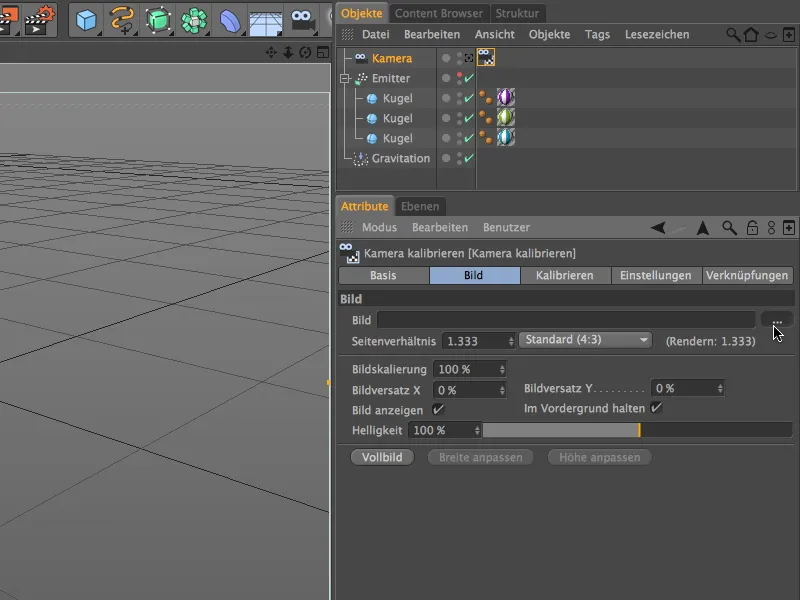
Task: Click the green Array modeling icon
Action: tap(194, 21)
